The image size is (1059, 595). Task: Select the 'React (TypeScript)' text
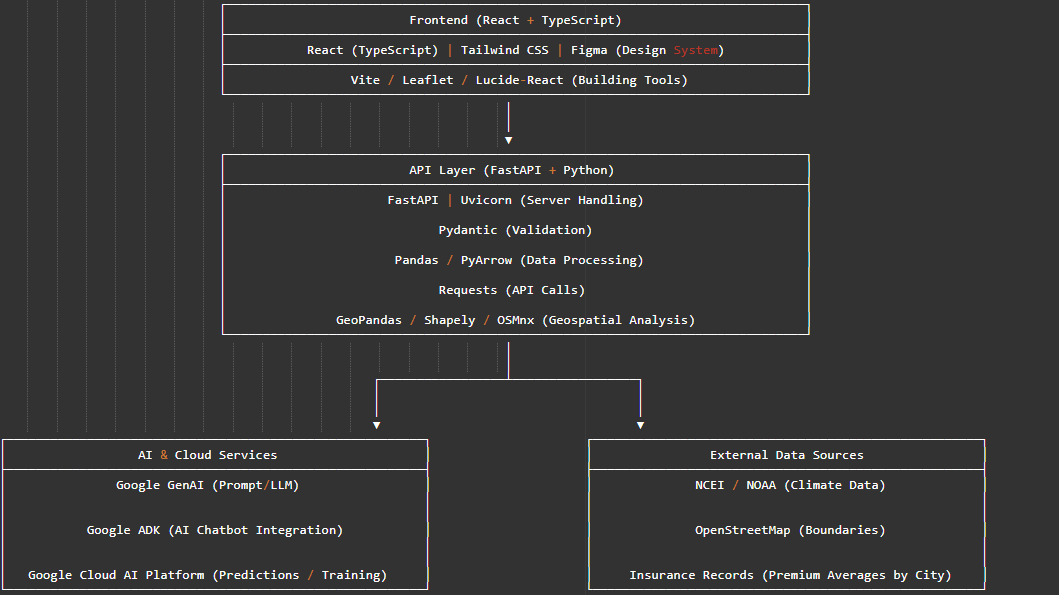[372, 50]
